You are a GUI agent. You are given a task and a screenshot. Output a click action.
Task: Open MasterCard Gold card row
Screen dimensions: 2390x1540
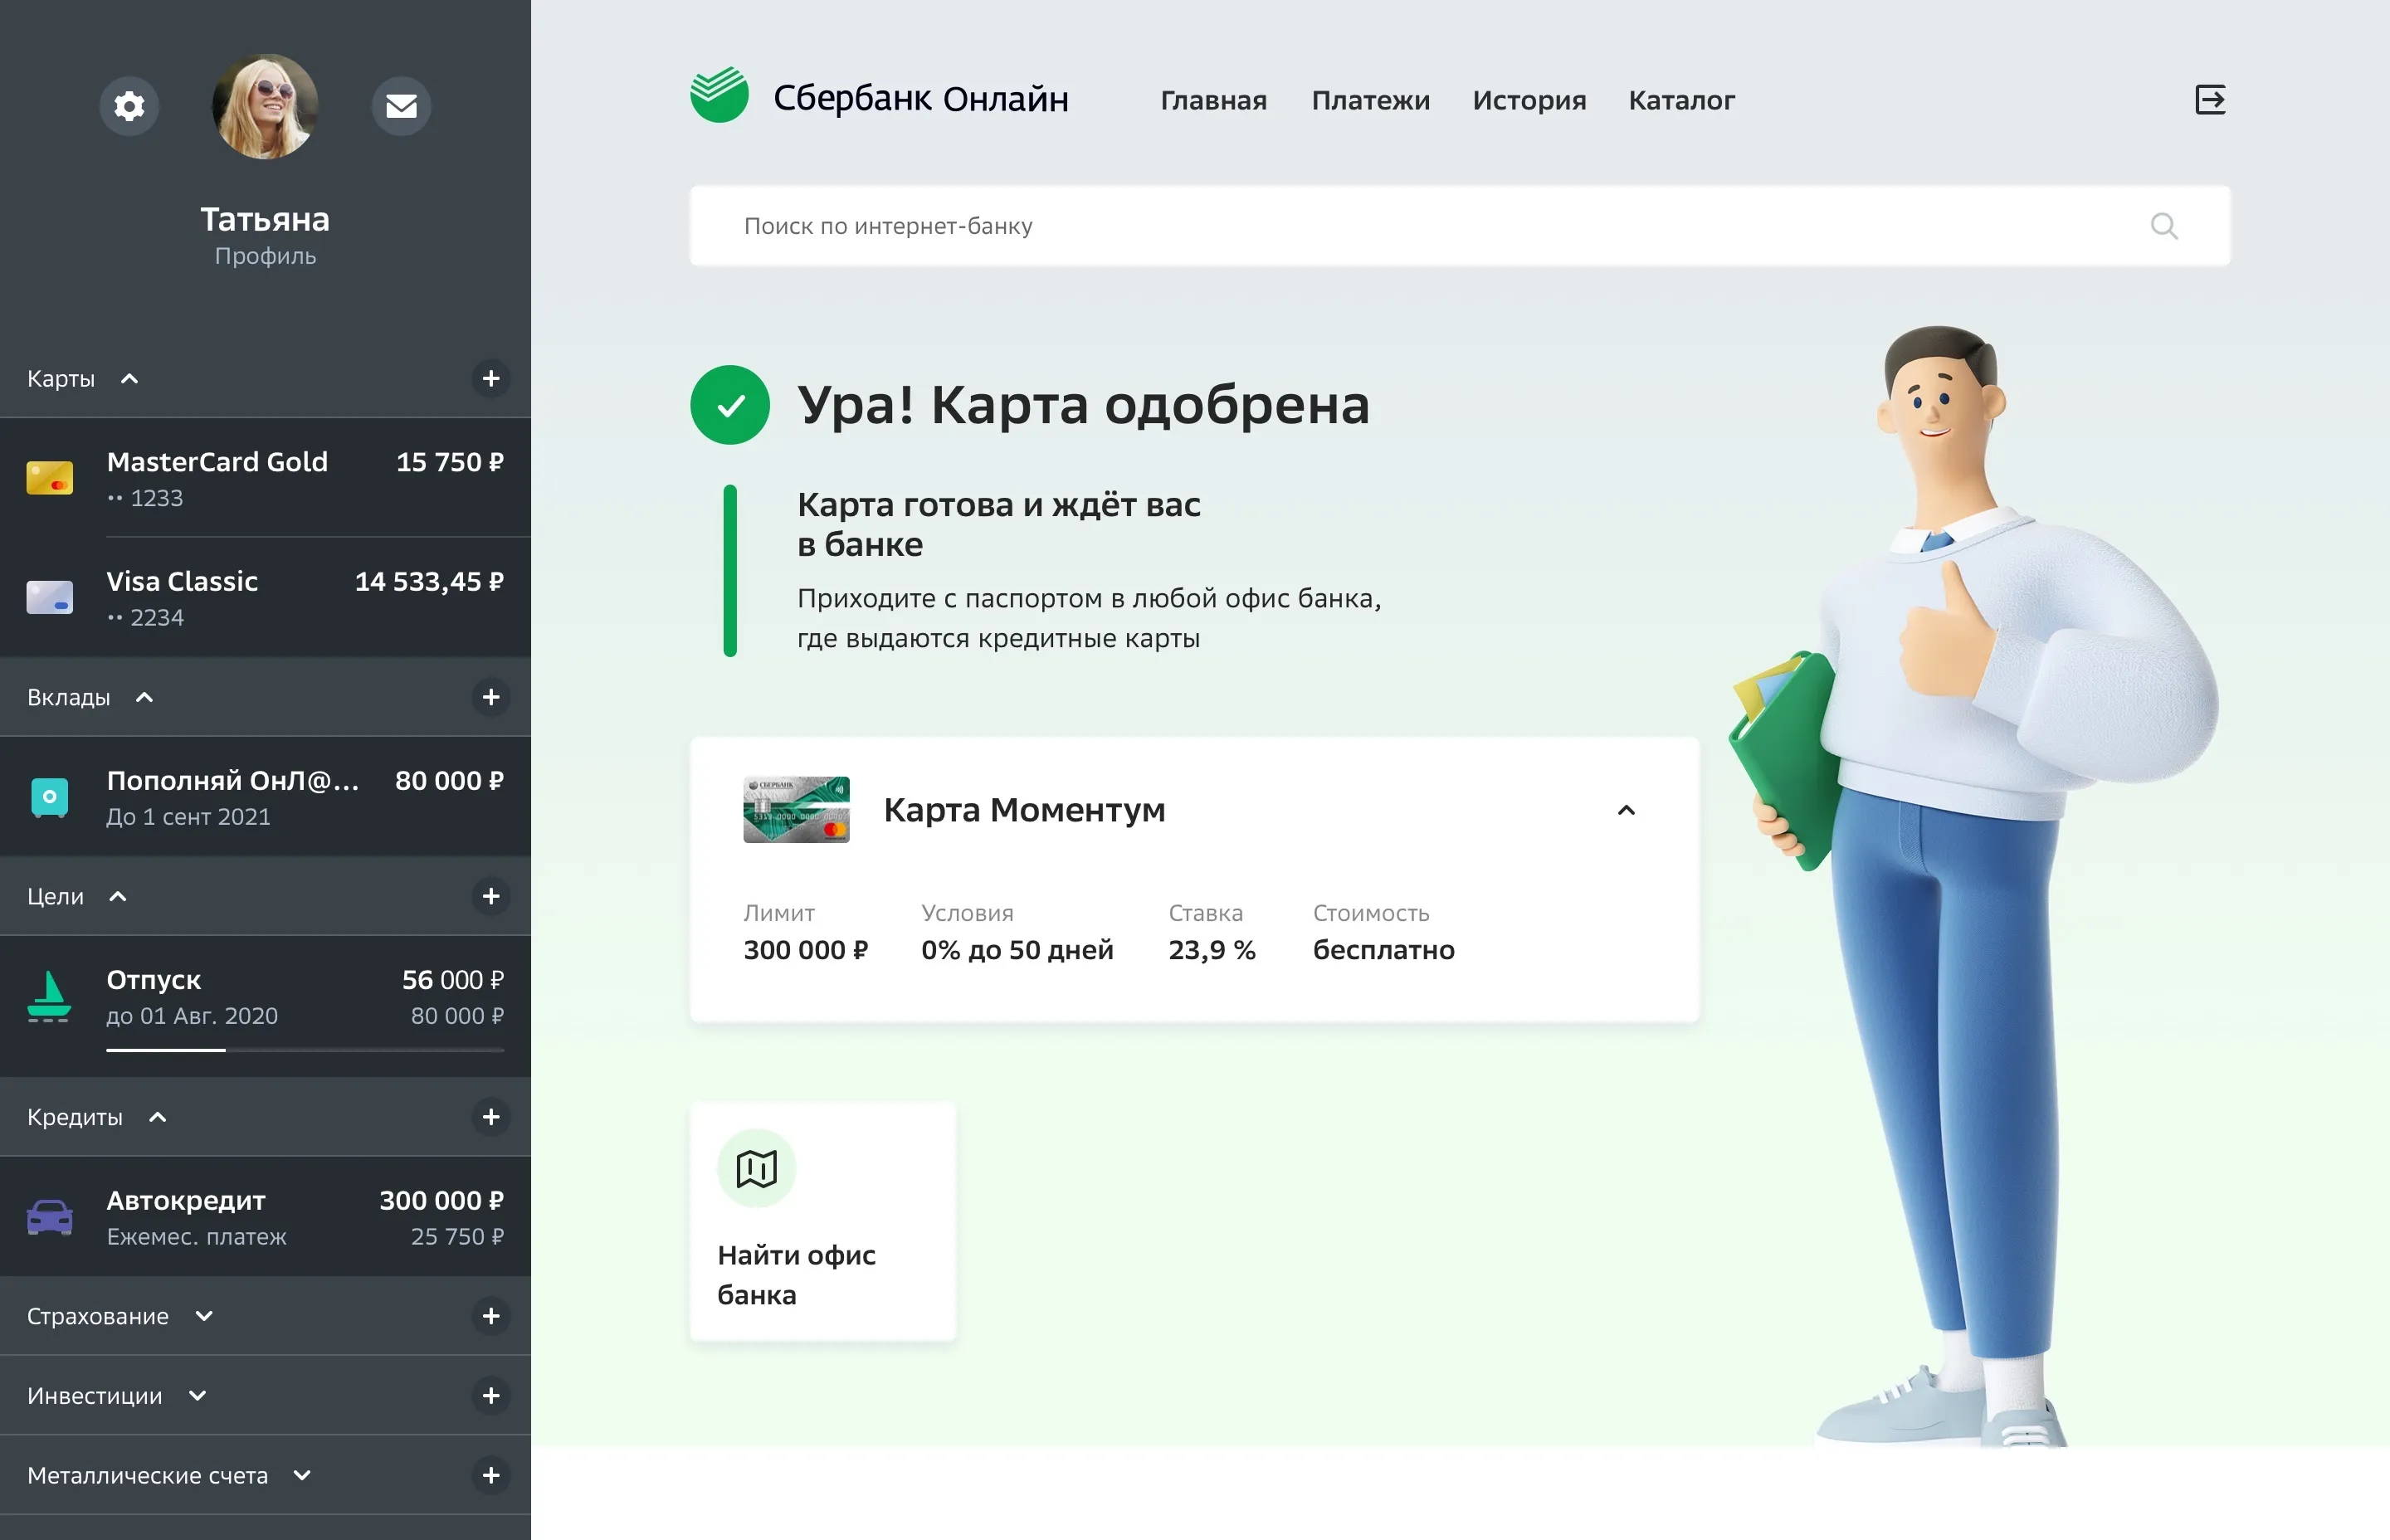pyautogui.click(x=265, y=478)
